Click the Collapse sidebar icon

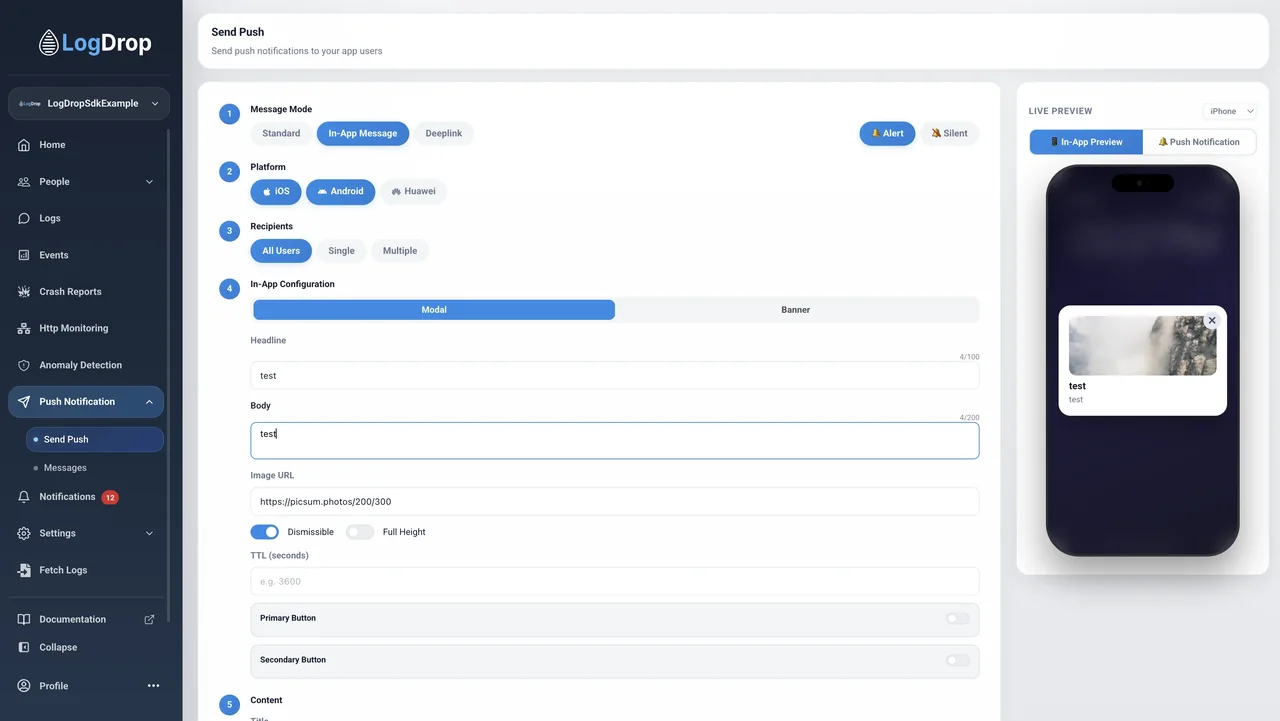click(x=24, y=647)
